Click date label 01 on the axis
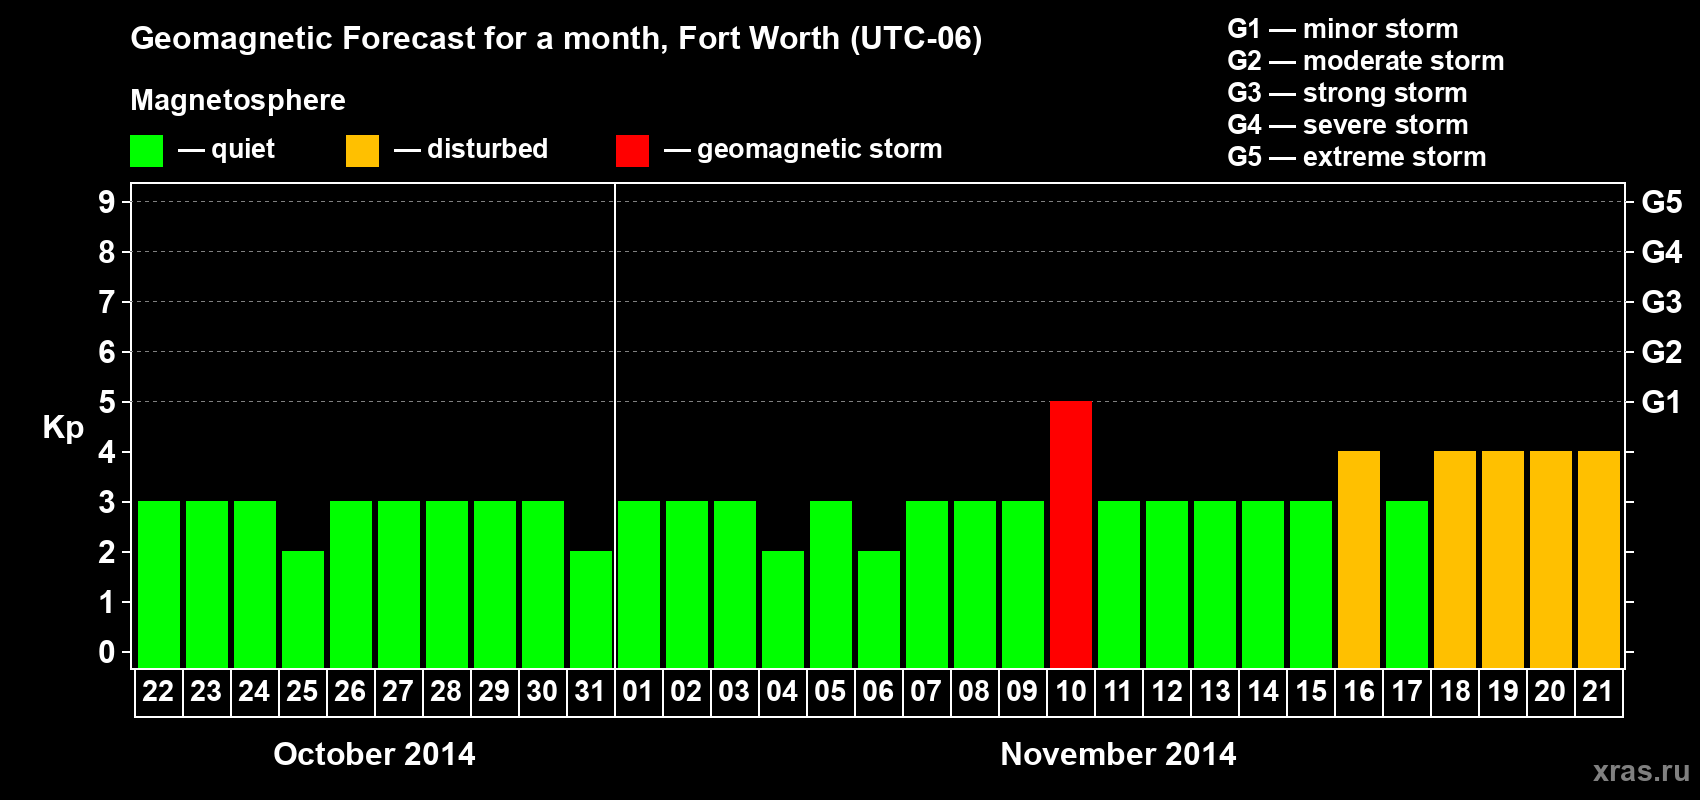 click(x=638, y=692)
